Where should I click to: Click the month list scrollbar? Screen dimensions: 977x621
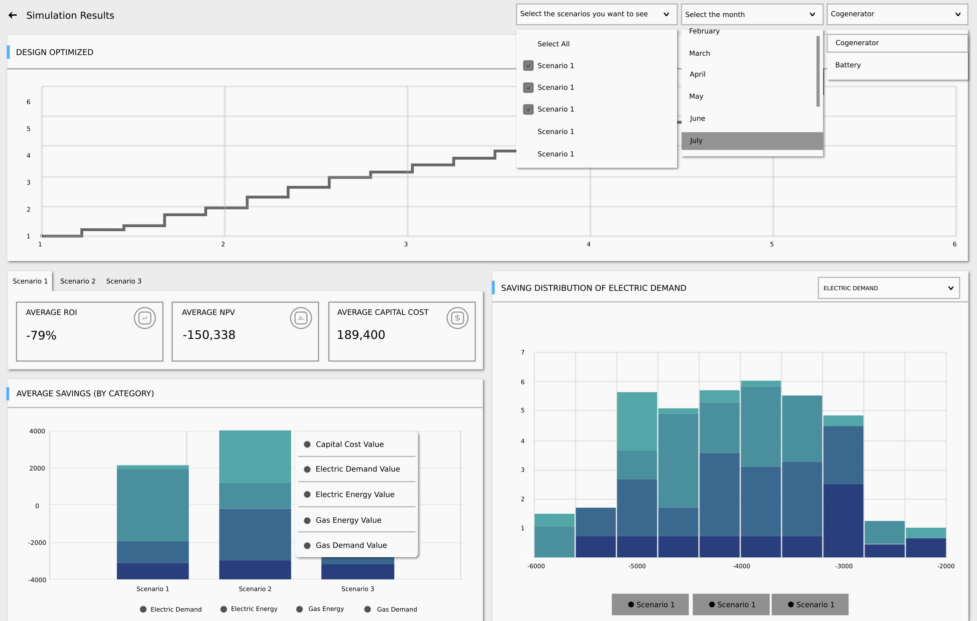coord(819,70)
